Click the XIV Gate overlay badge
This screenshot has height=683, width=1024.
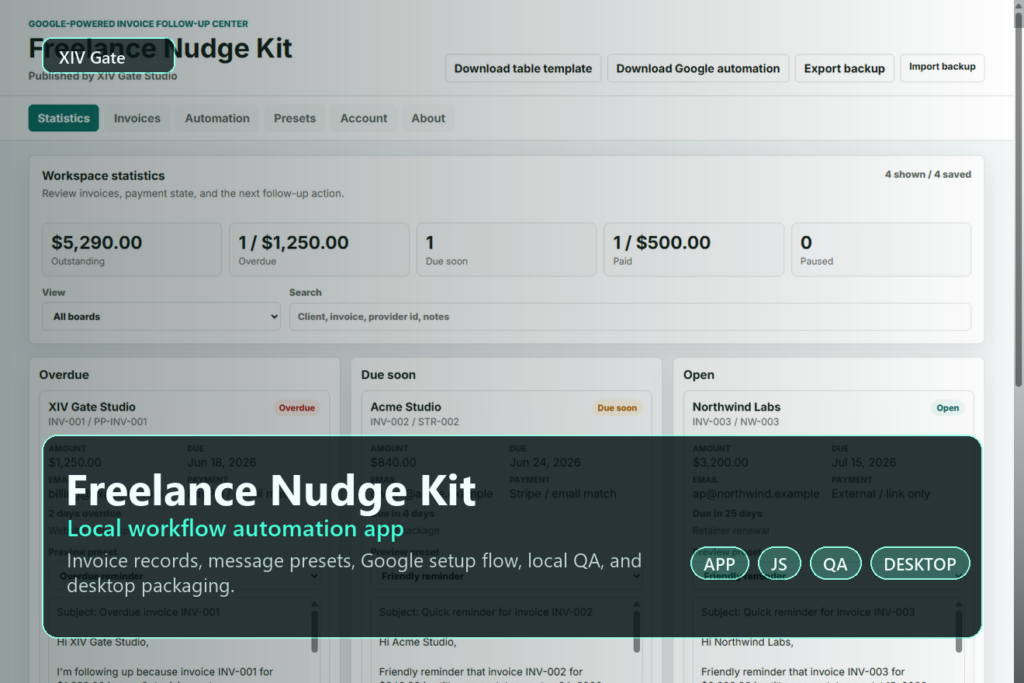[108, 57]
